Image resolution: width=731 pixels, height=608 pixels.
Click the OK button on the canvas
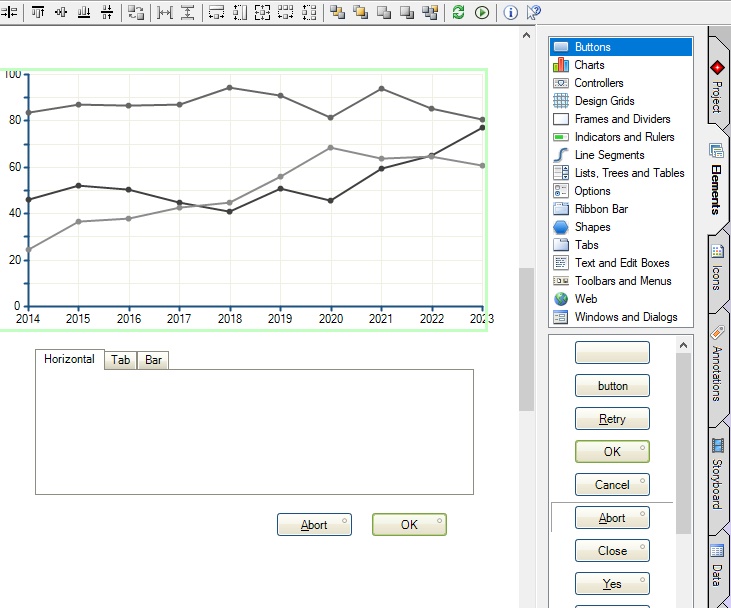tap(409, 525)
